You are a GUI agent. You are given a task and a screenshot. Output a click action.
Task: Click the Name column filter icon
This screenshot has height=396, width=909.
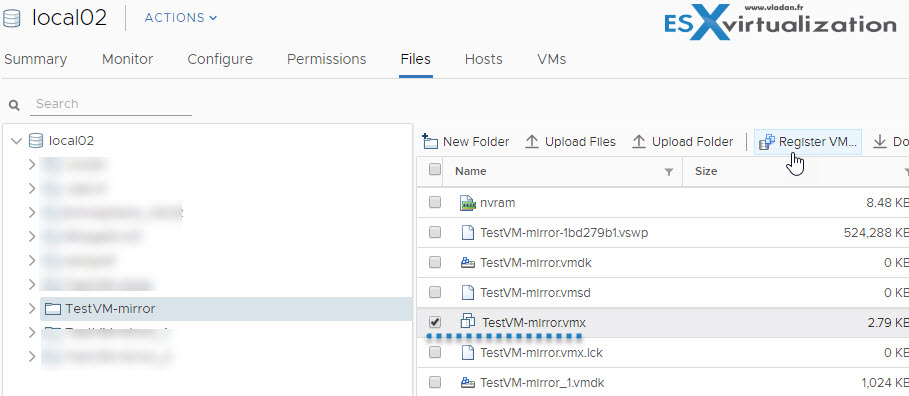click(x=668, y=172)
